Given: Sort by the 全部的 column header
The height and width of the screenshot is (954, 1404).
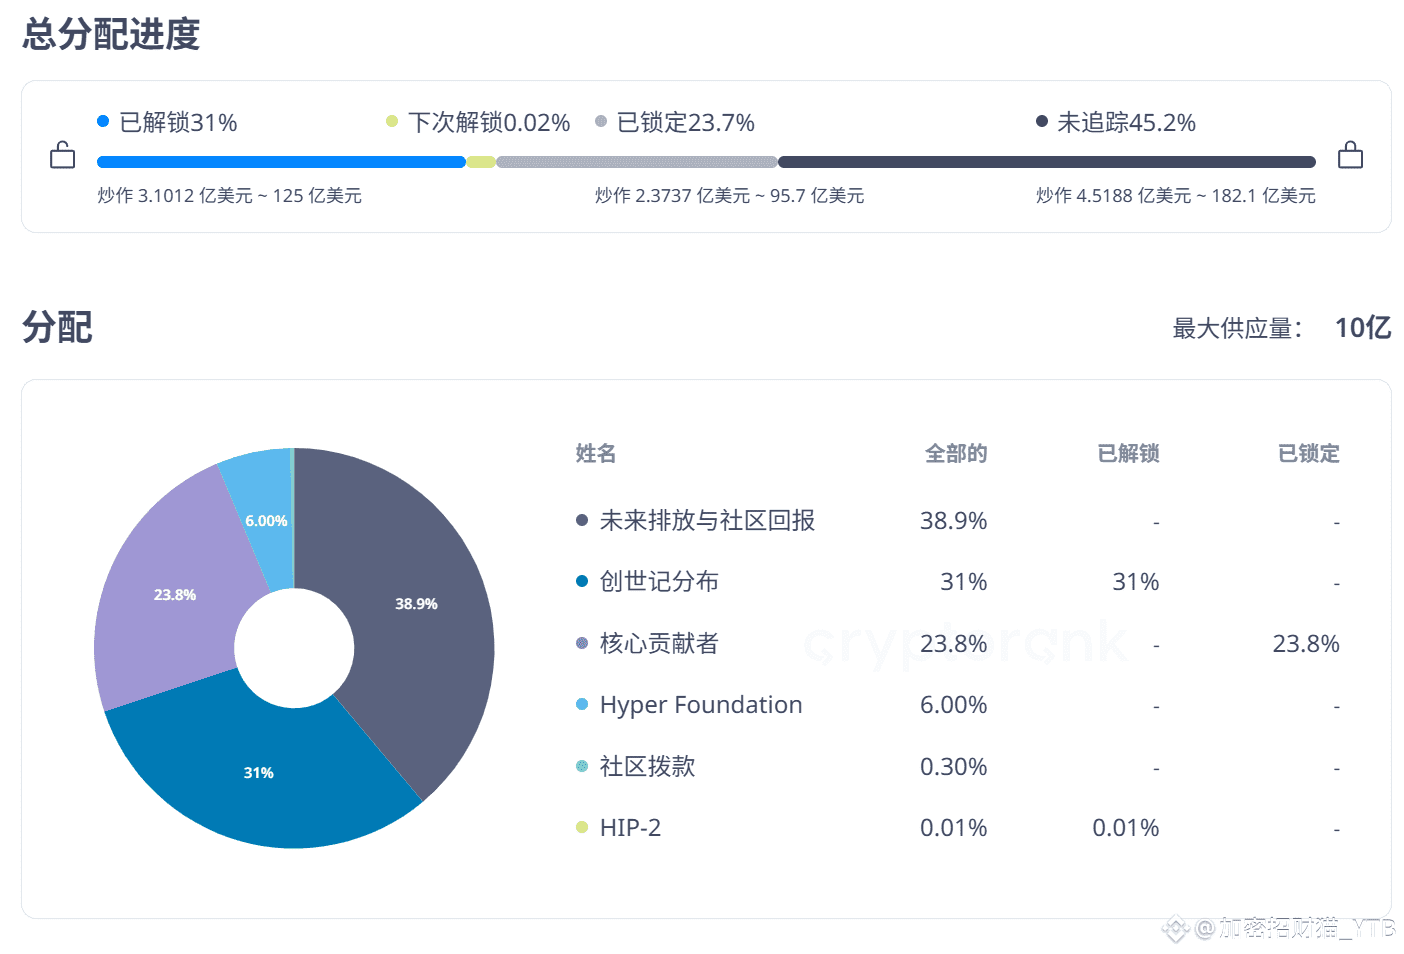Looking at the screenshot, I should tap(955, 454).
